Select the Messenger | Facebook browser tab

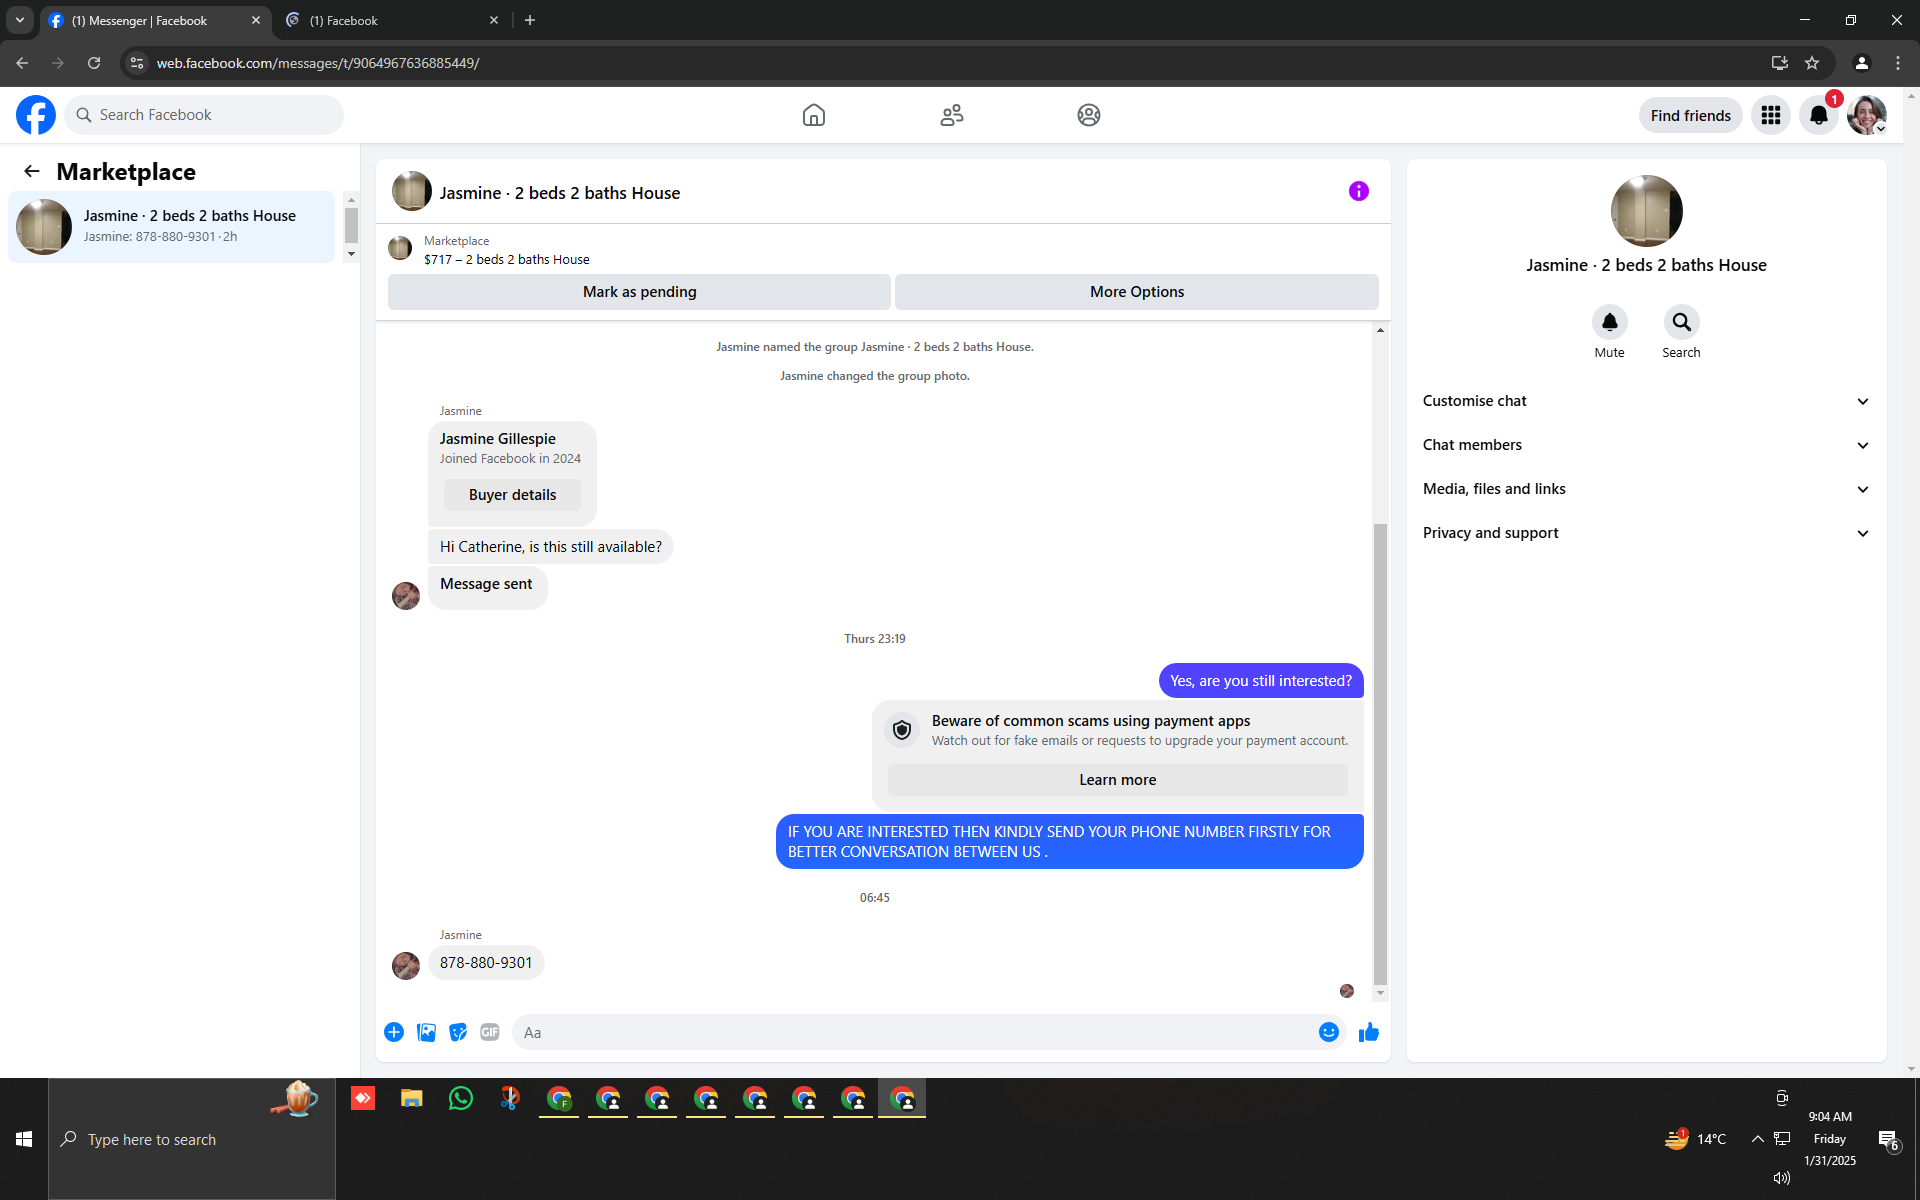156,21
